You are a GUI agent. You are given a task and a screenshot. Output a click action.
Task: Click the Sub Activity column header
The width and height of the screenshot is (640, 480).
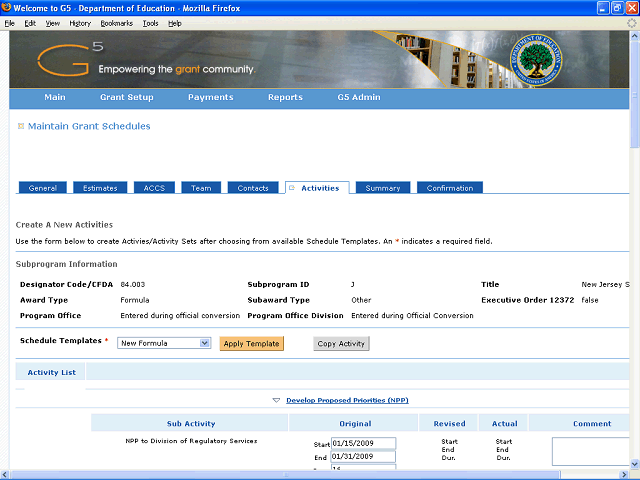(x=191, y=424)
